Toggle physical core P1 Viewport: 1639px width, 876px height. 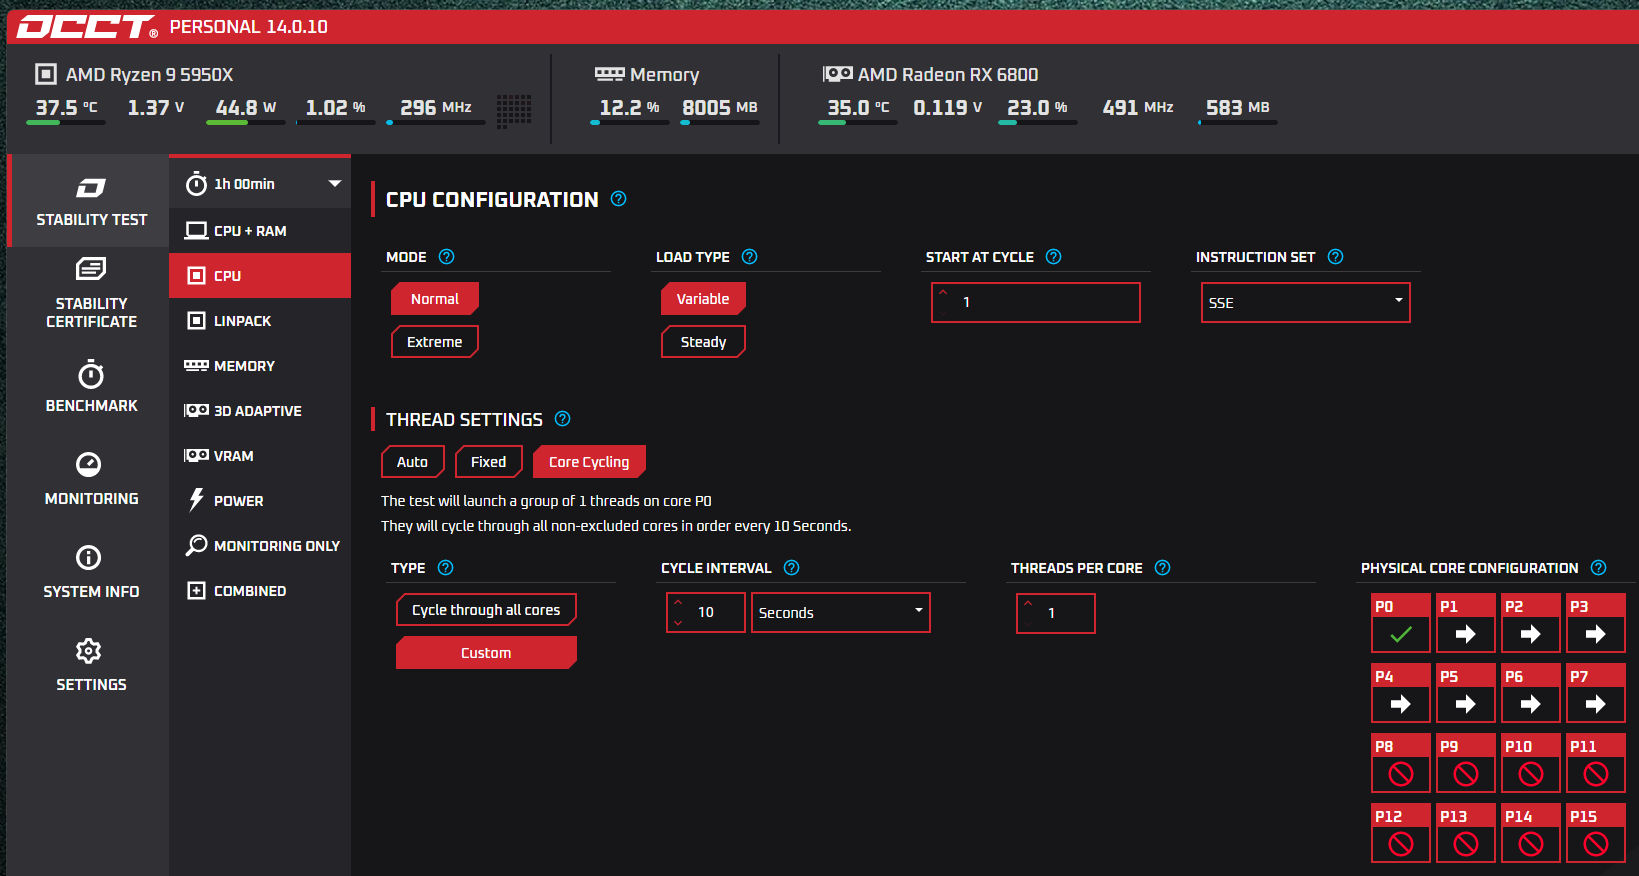click(x=1466, y=623)
